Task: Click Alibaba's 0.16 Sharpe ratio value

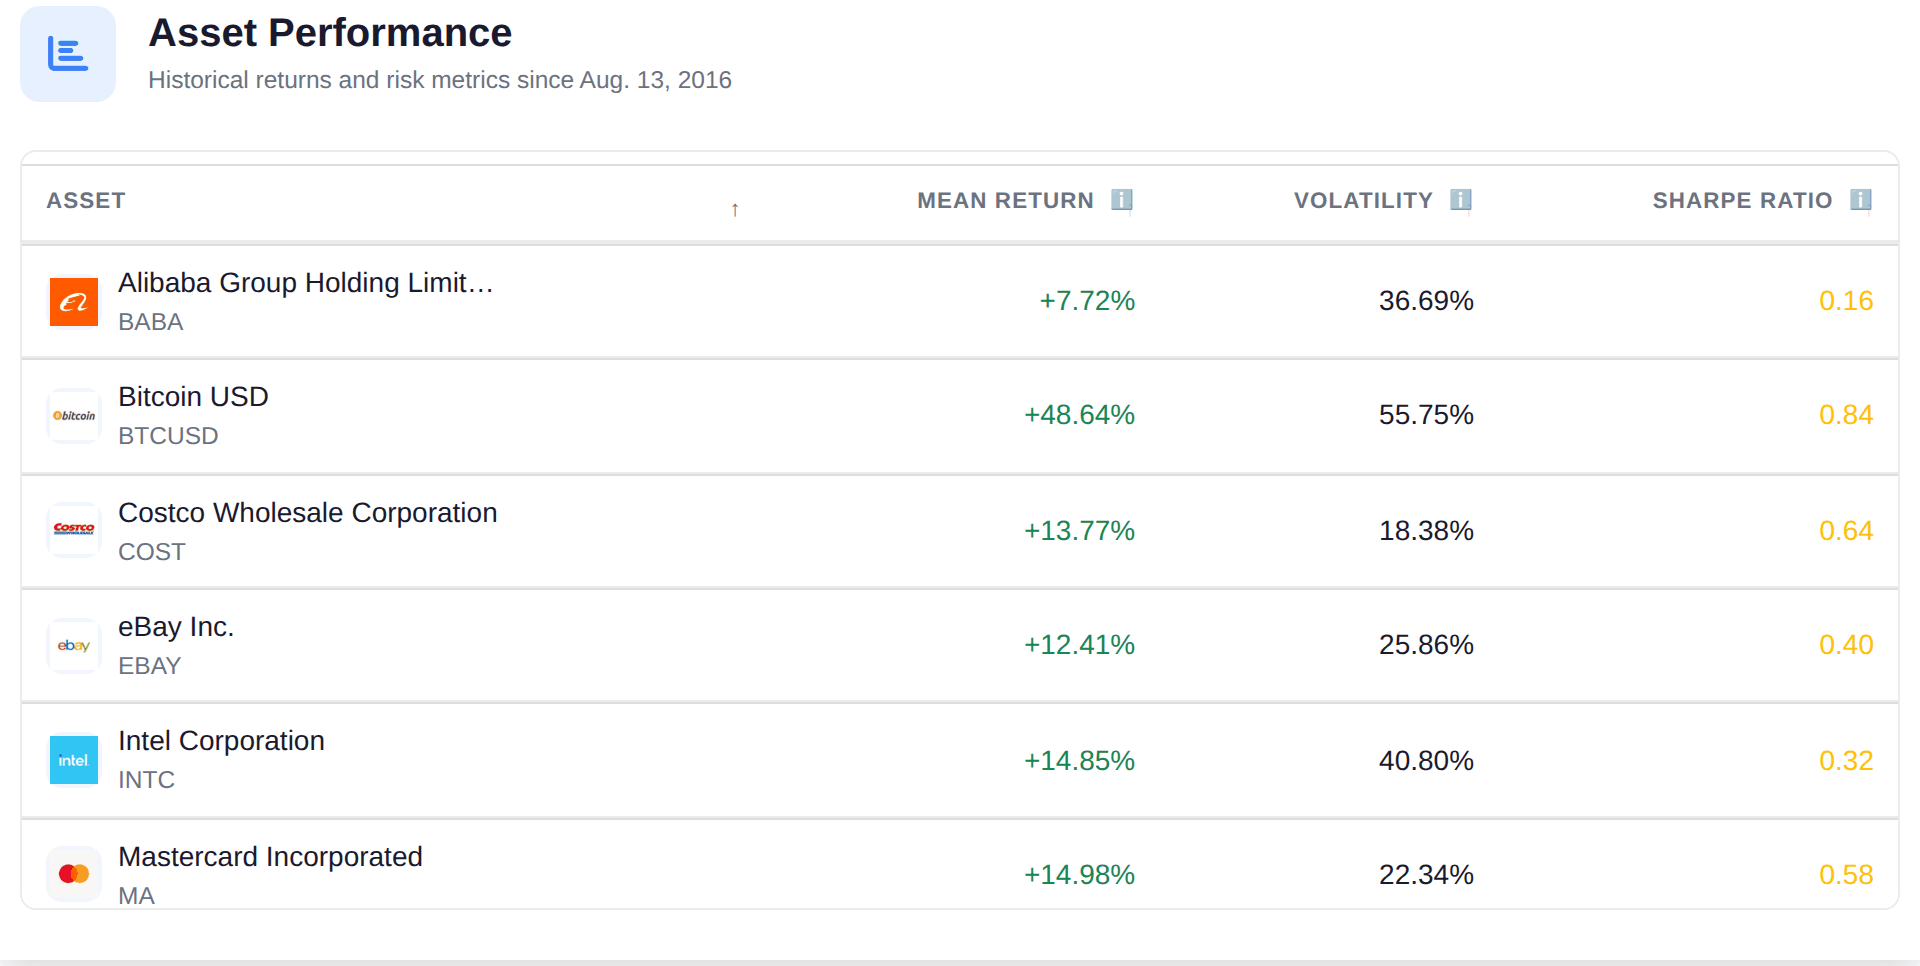Action: tap(1846, 301)
